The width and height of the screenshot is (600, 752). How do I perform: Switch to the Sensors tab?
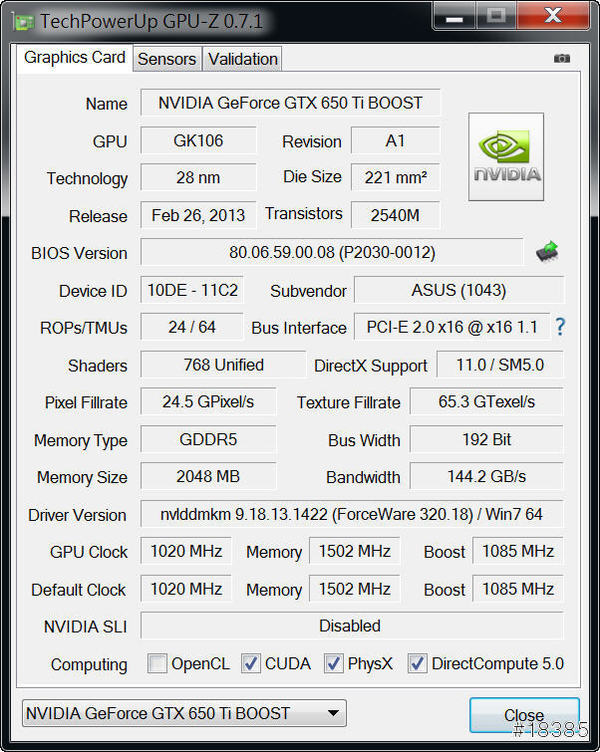click(x=166, y=59)
